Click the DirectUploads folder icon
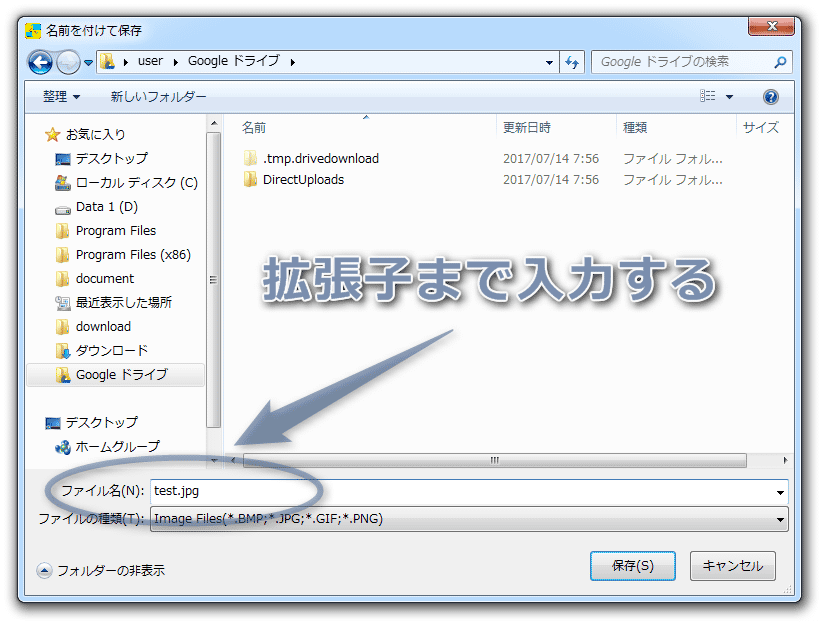The width and height of the screenshot is (822, 625). (251, 180)
